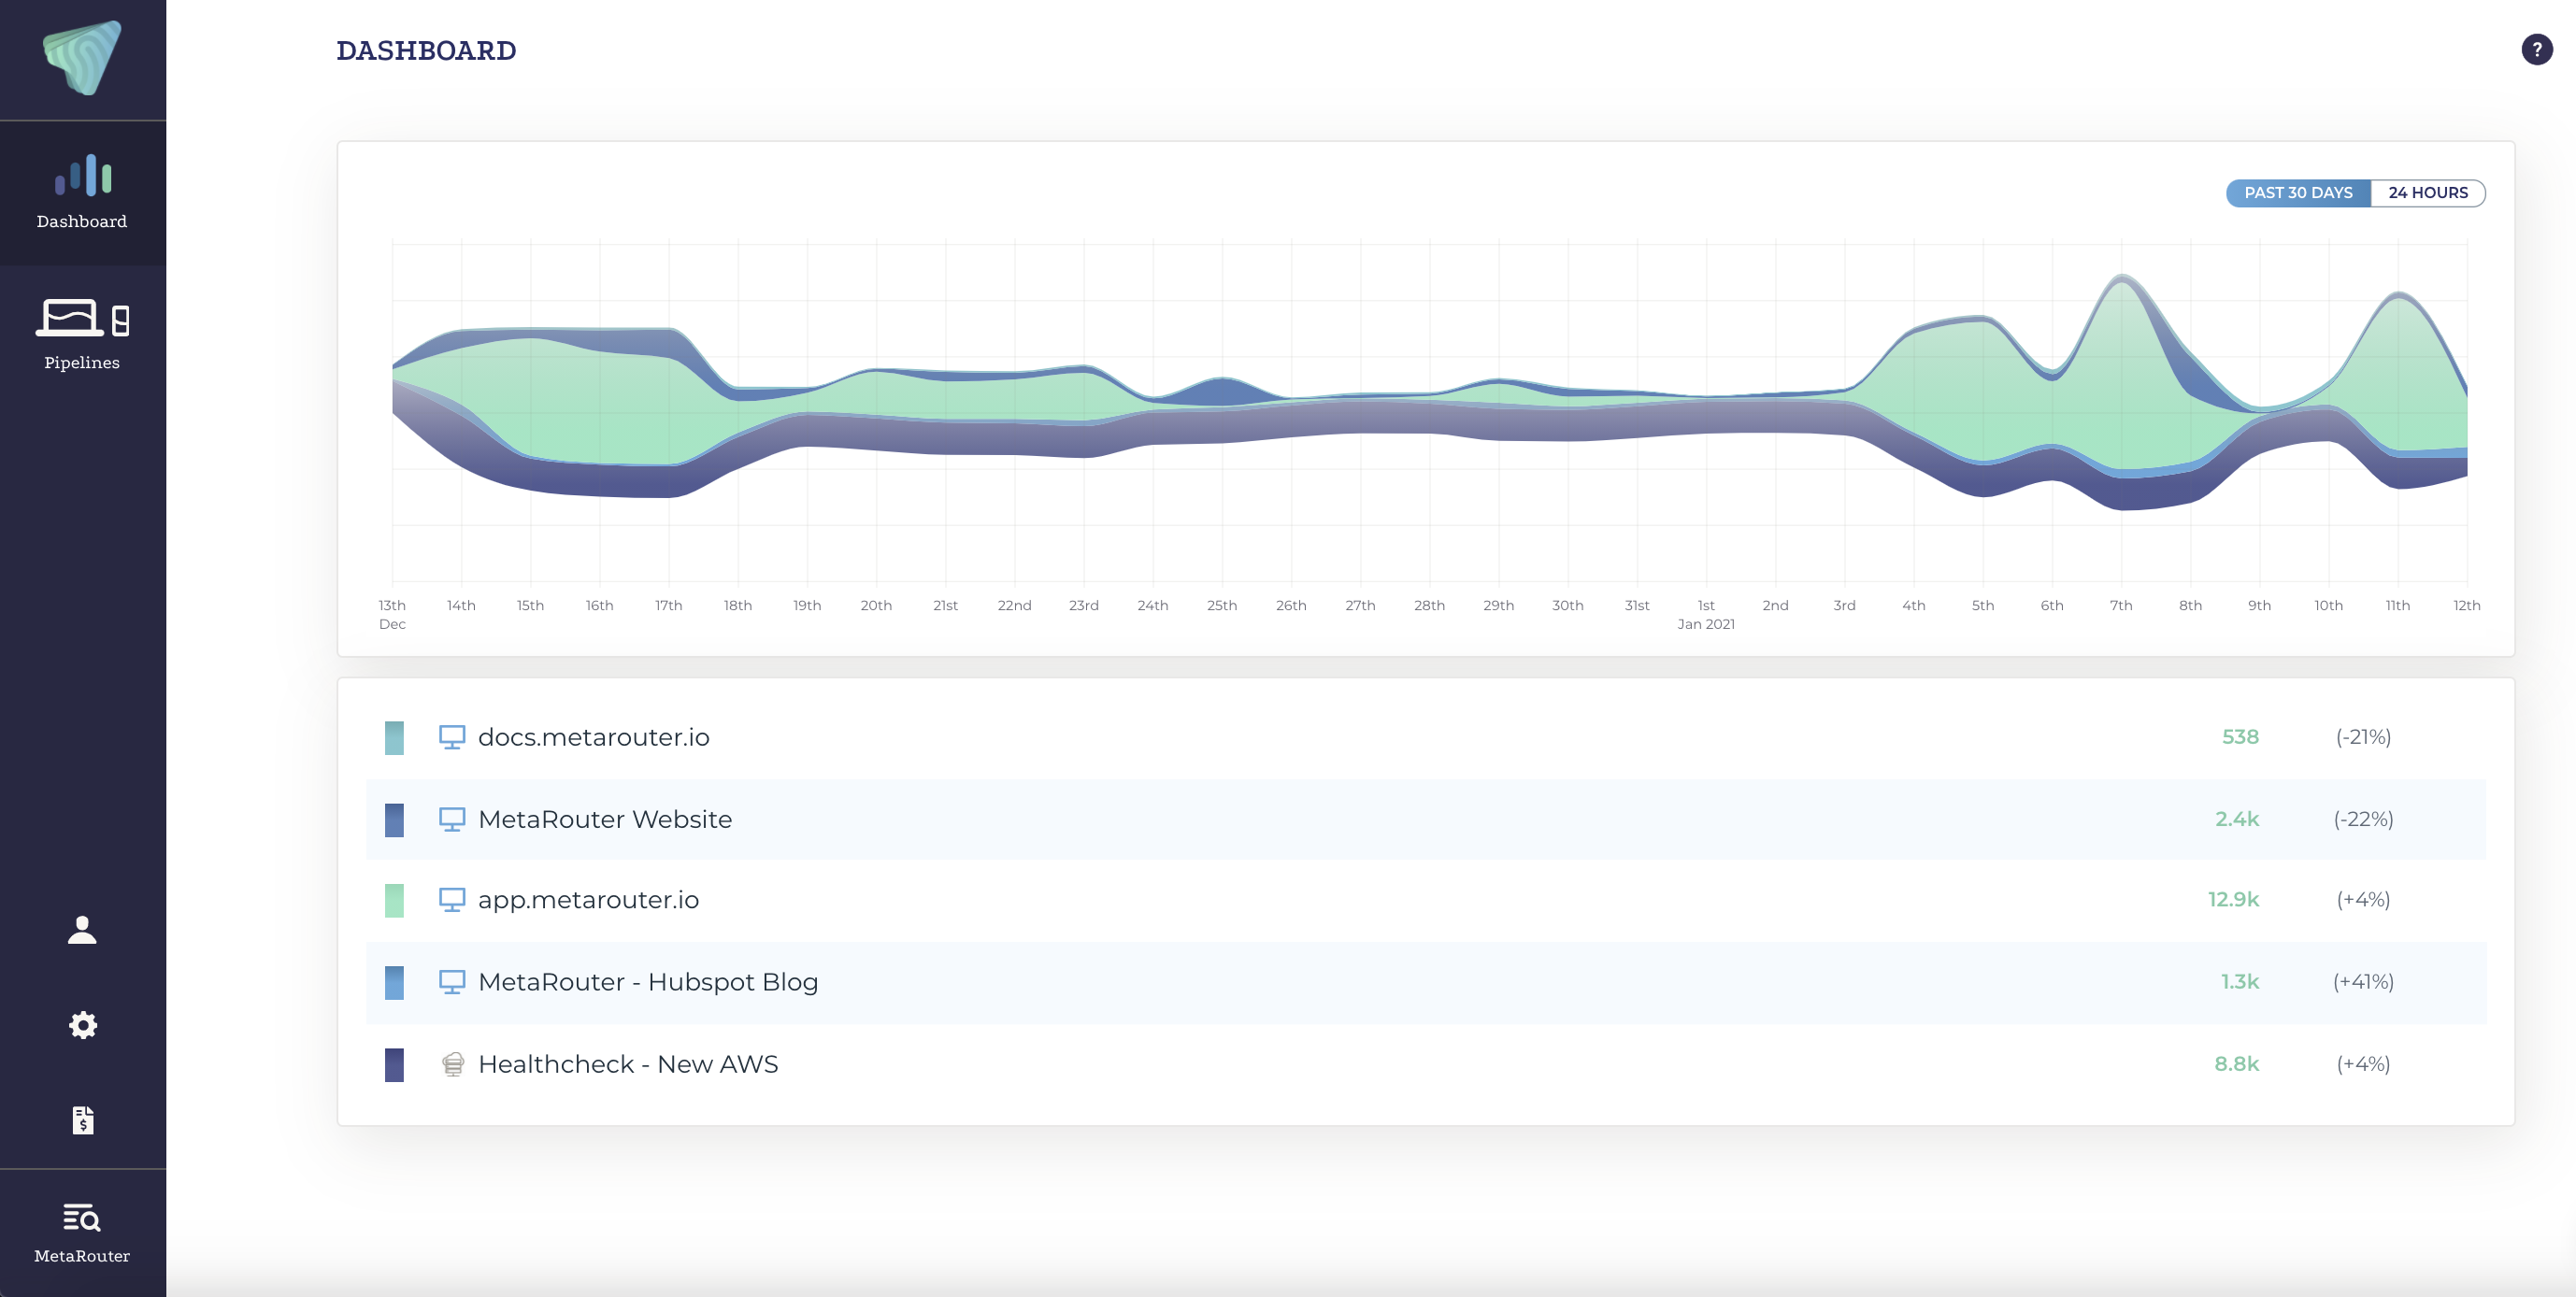Open app.metarouter.io source row
Image resolution: width=2576 pixels, height=1297 pixels.
point(1426,900)
